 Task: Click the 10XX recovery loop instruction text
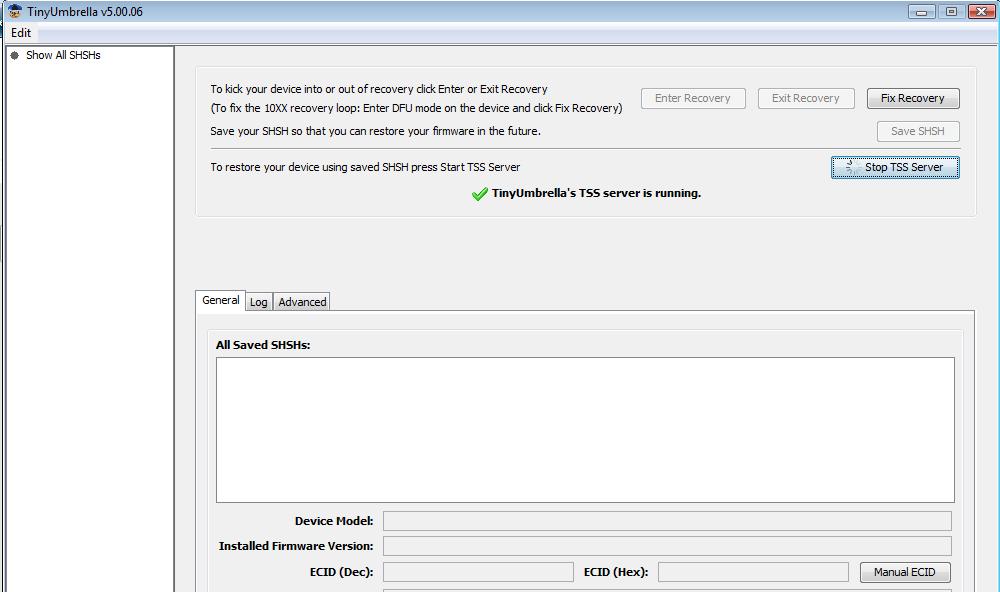[416, 108]
